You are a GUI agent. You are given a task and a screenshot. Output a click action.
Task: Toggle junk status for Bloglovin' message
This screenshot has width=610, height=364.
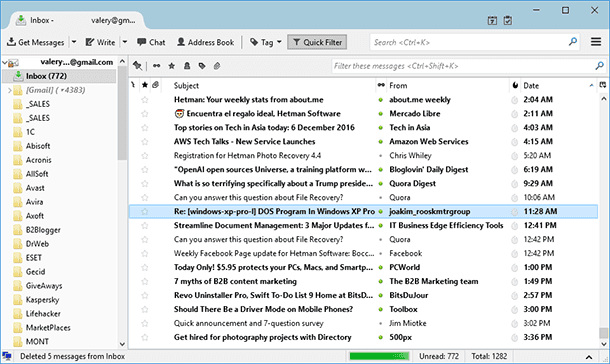514,170
